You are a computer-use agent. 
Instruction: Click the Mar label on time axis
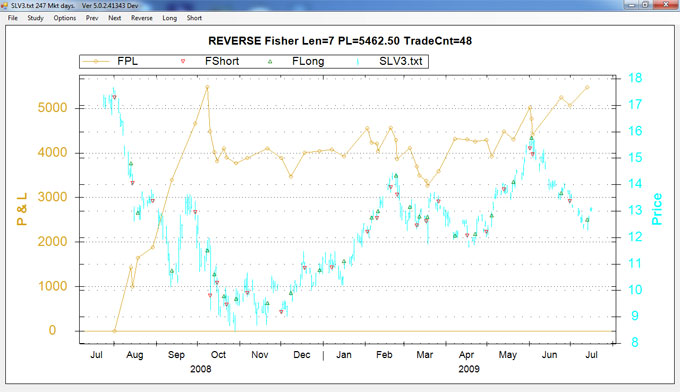(x=425, y=355)
